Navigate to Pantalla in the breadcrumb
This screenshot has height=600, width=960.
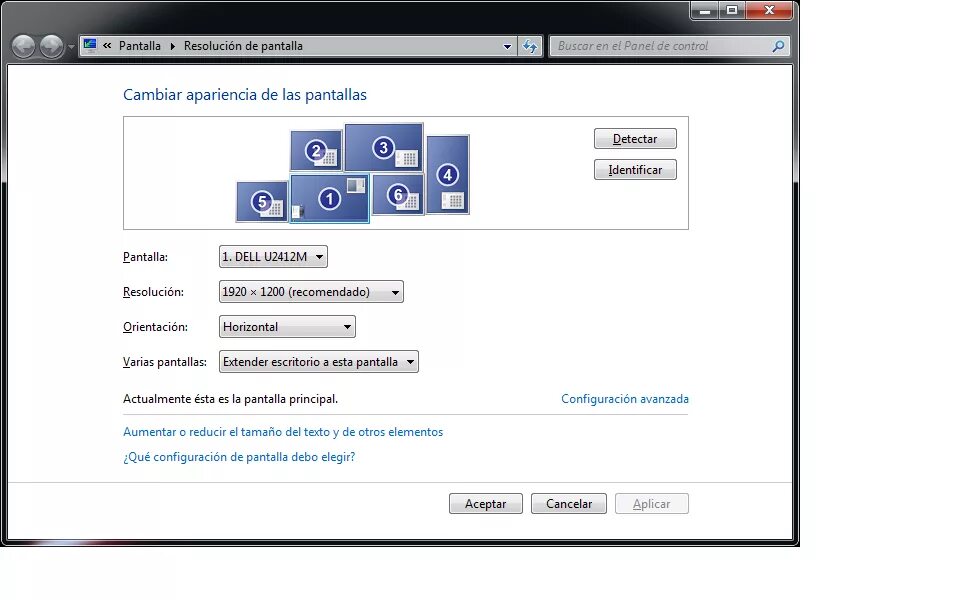[x=140, y=46]
